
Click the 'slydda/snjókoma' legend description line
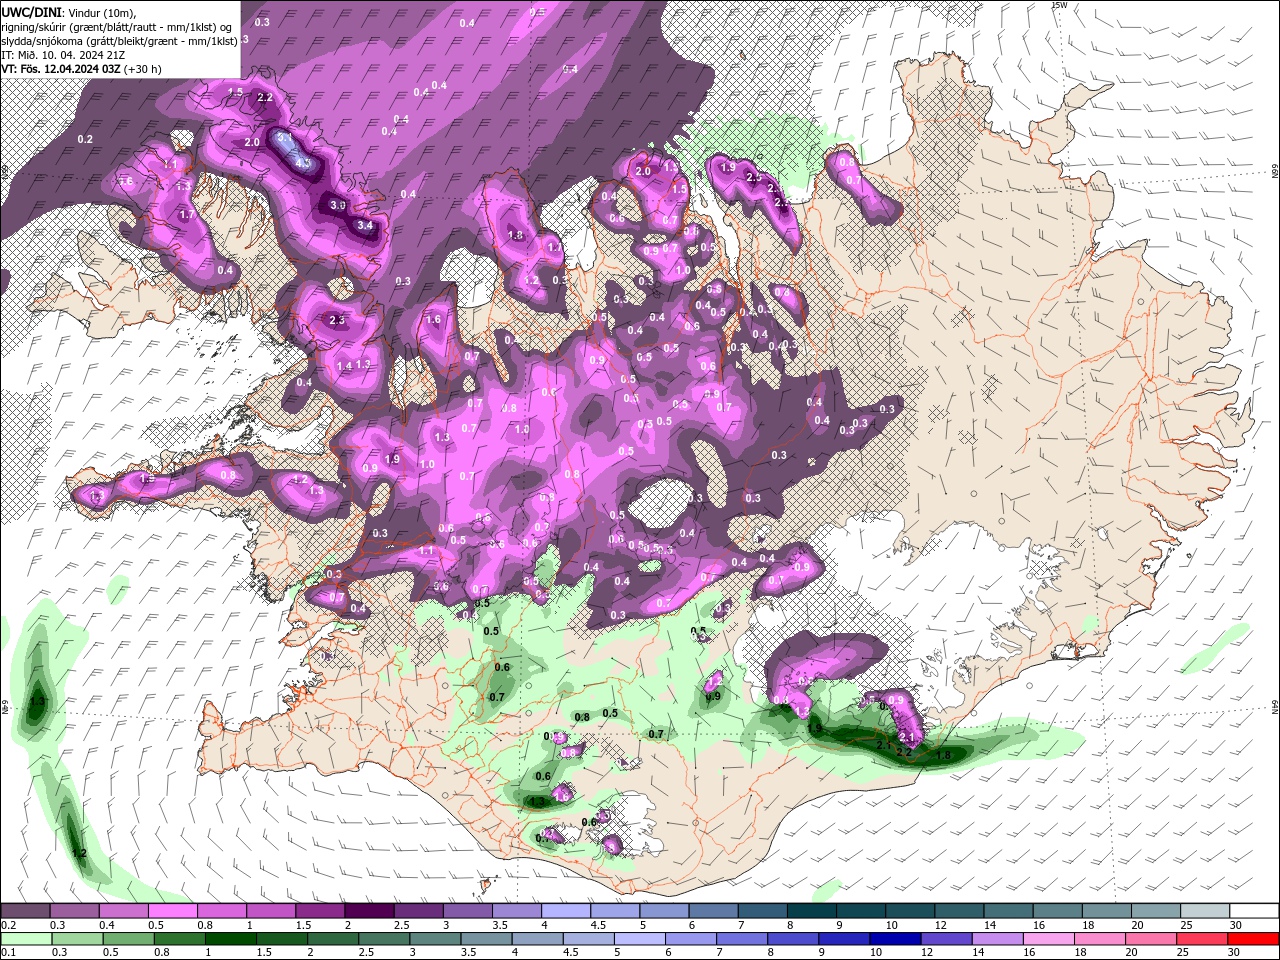tap(119, 40)
